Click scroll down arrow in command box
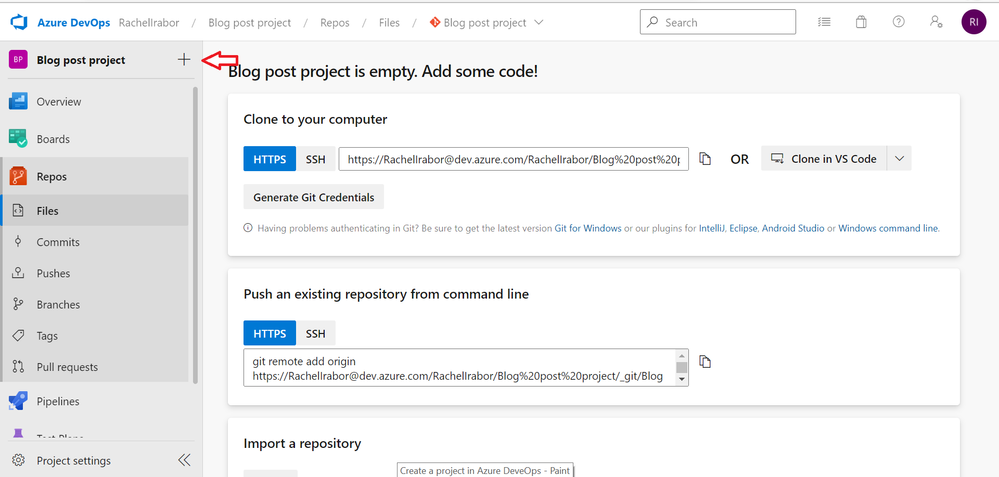Image resolution: width=999 pixels, height=477 pixels. pyautogui.click(x=682, y=380)
